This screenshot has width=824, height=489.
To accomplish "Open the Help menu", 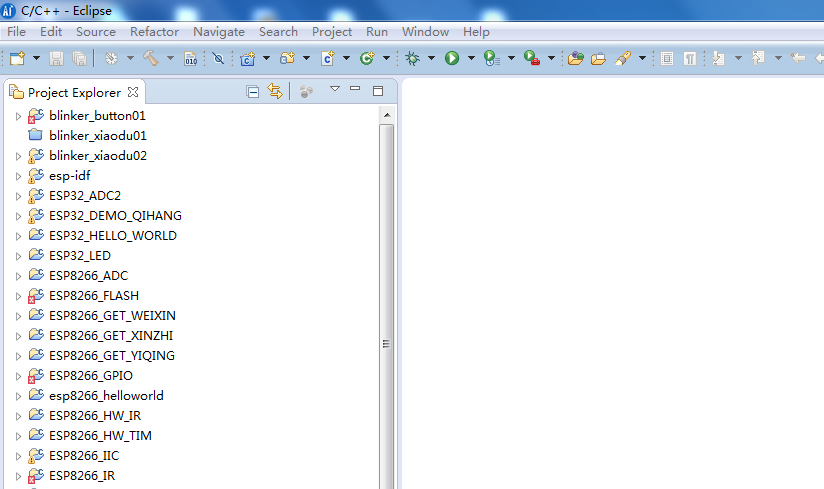I will pyautogui.click(x=476, y=32).
